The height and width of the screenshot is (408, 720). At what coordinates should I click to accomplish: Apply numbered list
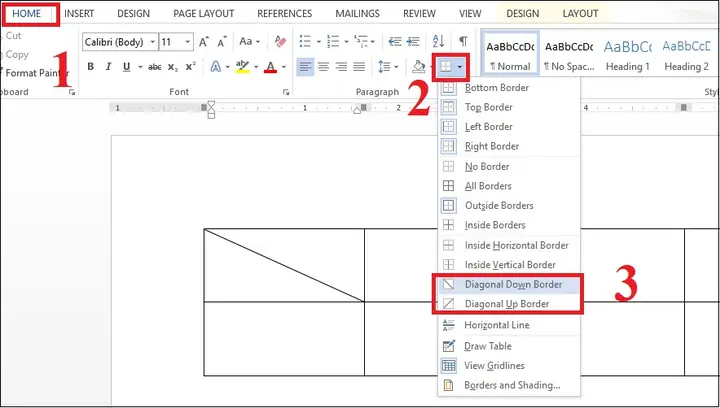pos(332,42)
